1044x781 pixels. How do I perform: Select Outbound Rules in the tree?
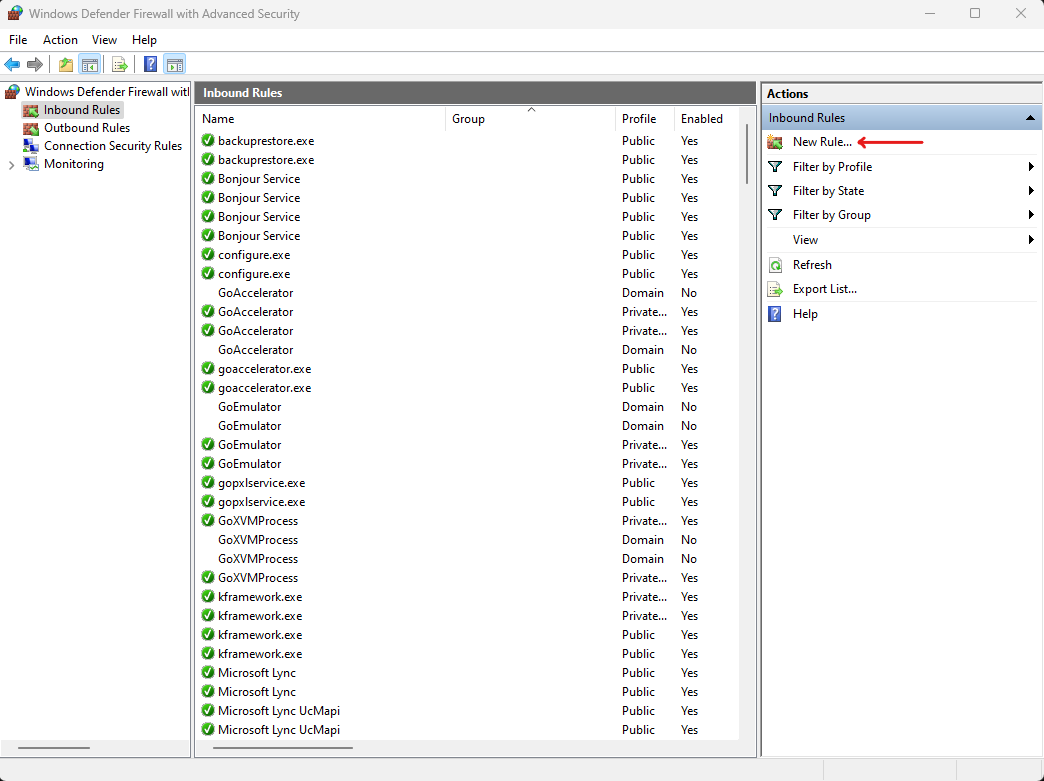(87, 128)
